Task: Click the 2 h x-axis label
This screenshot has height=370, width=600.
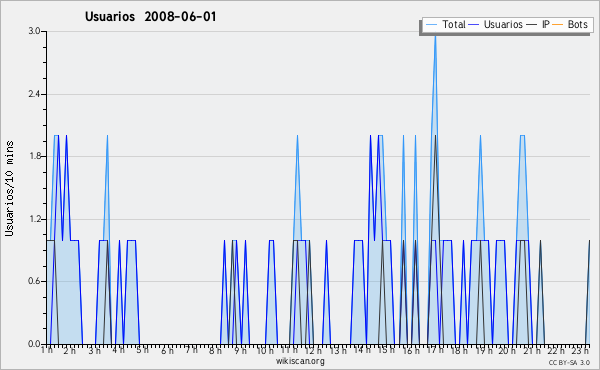Action: point(70,350)
